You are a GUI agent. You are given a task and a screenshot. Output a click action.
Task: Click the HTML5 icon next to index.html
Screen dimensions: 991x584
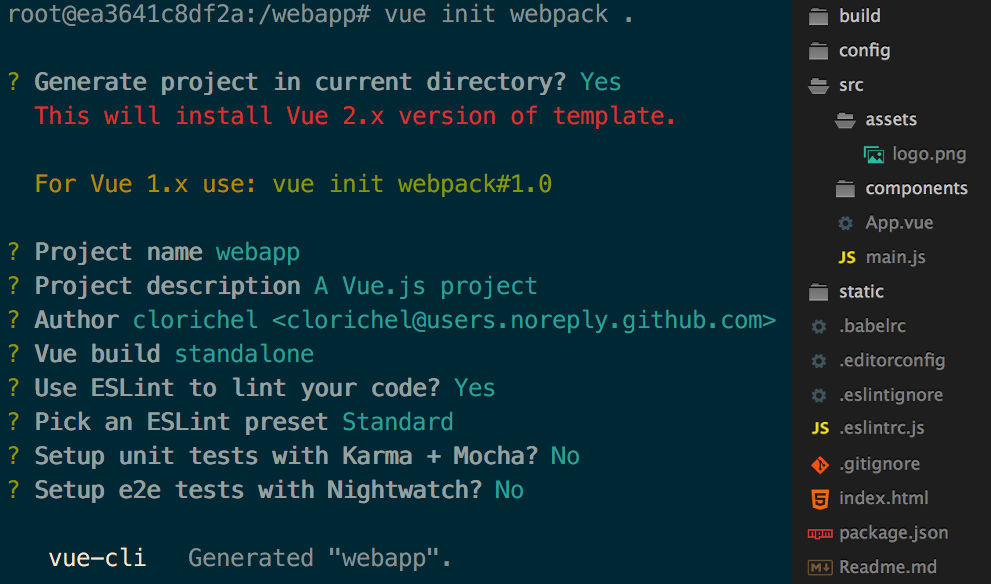pyautogui.click(x=820, y=499)
